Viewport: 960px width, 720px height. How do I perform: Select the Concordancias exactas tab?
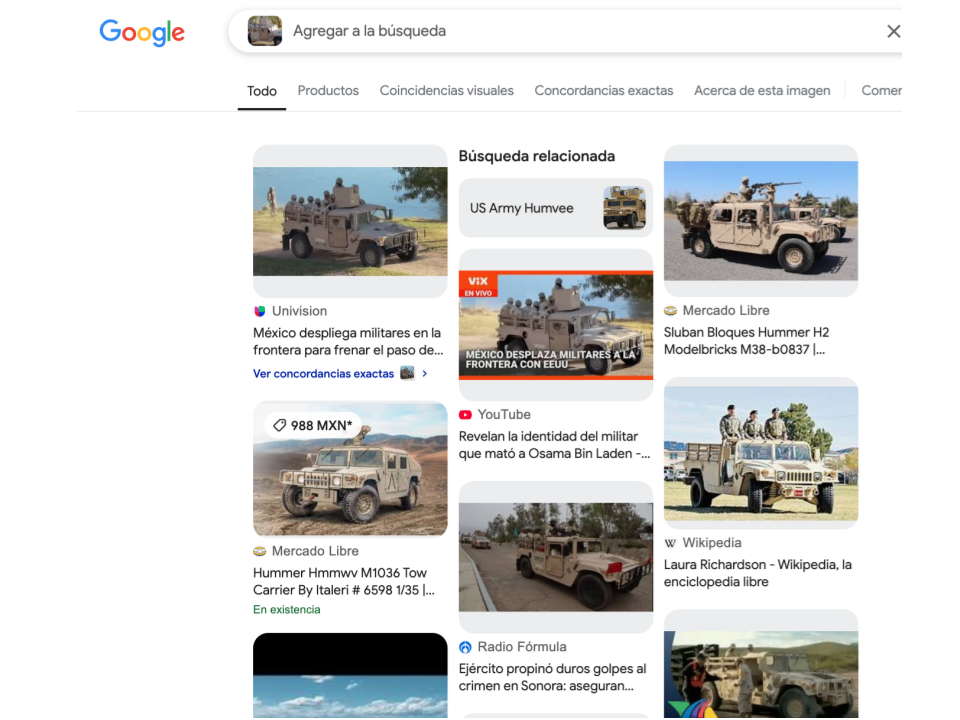click(604, 91)
